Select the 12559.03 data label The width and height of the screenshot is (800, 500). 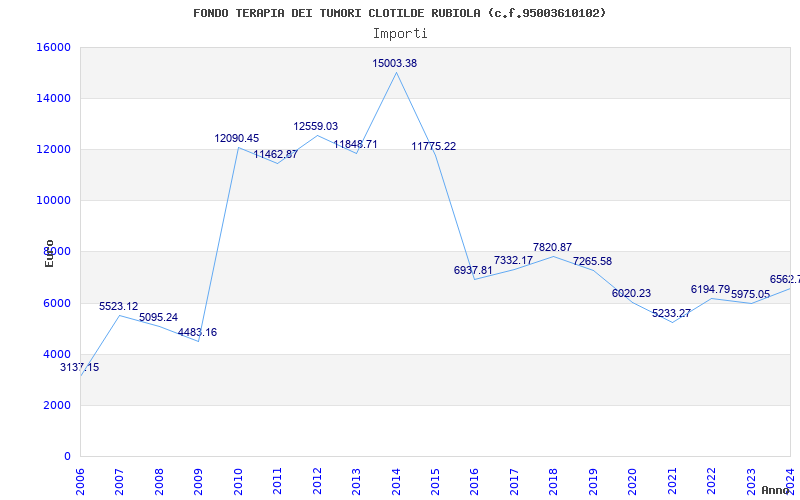tap(315, 127)
